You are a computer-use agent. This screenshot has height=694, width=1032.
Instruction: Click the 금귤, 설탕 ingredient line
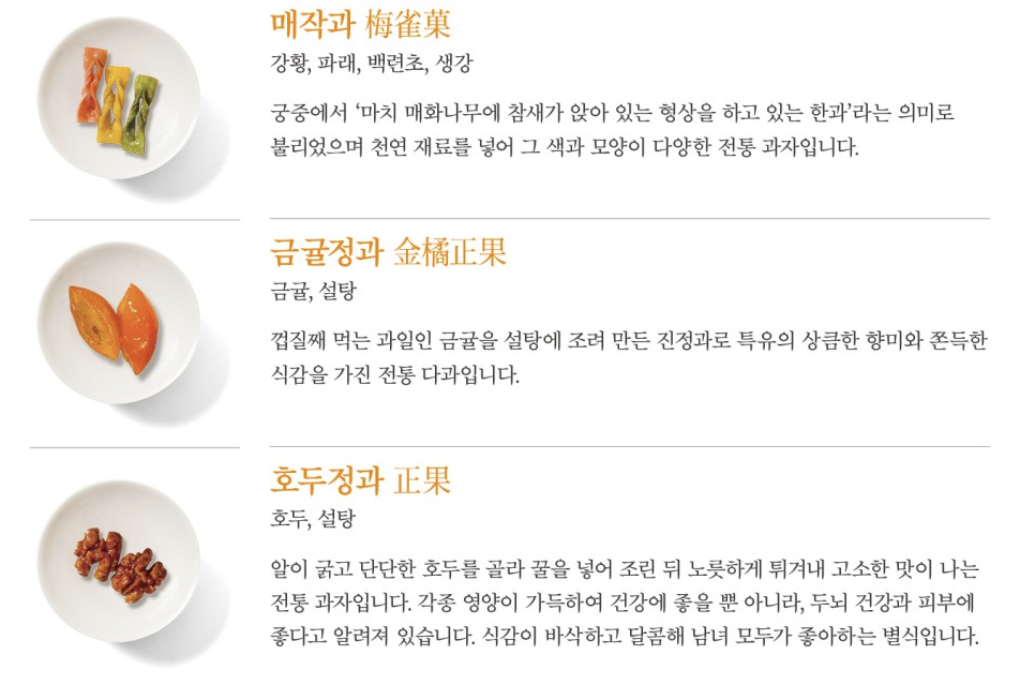tap(313, 291)
